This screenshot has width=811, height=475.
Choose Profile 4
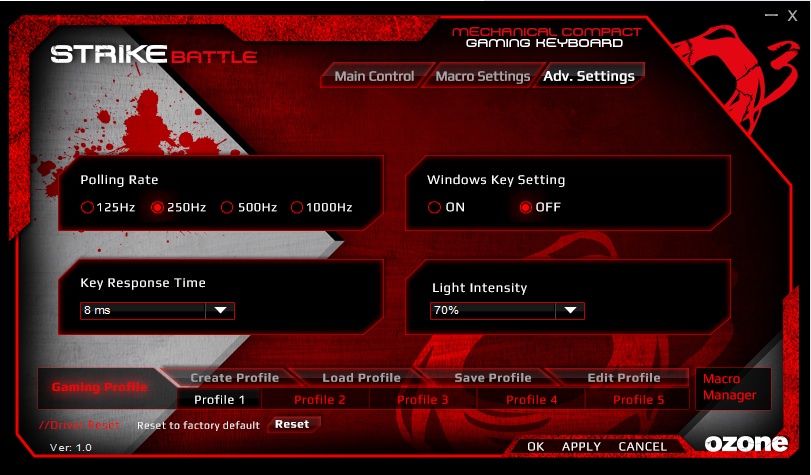pos(531,399)
